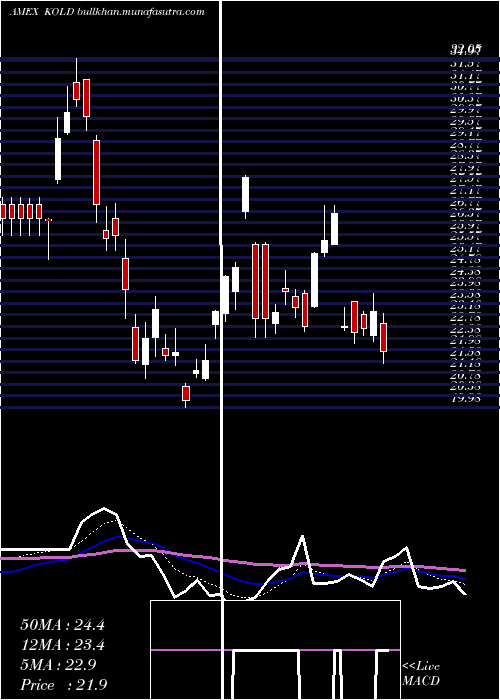The height and width of the screenshot is (700, 500).
Task: Click the AMEX KOLD bullkhan.munafasutra.com title text
Action: coord(107,12)
